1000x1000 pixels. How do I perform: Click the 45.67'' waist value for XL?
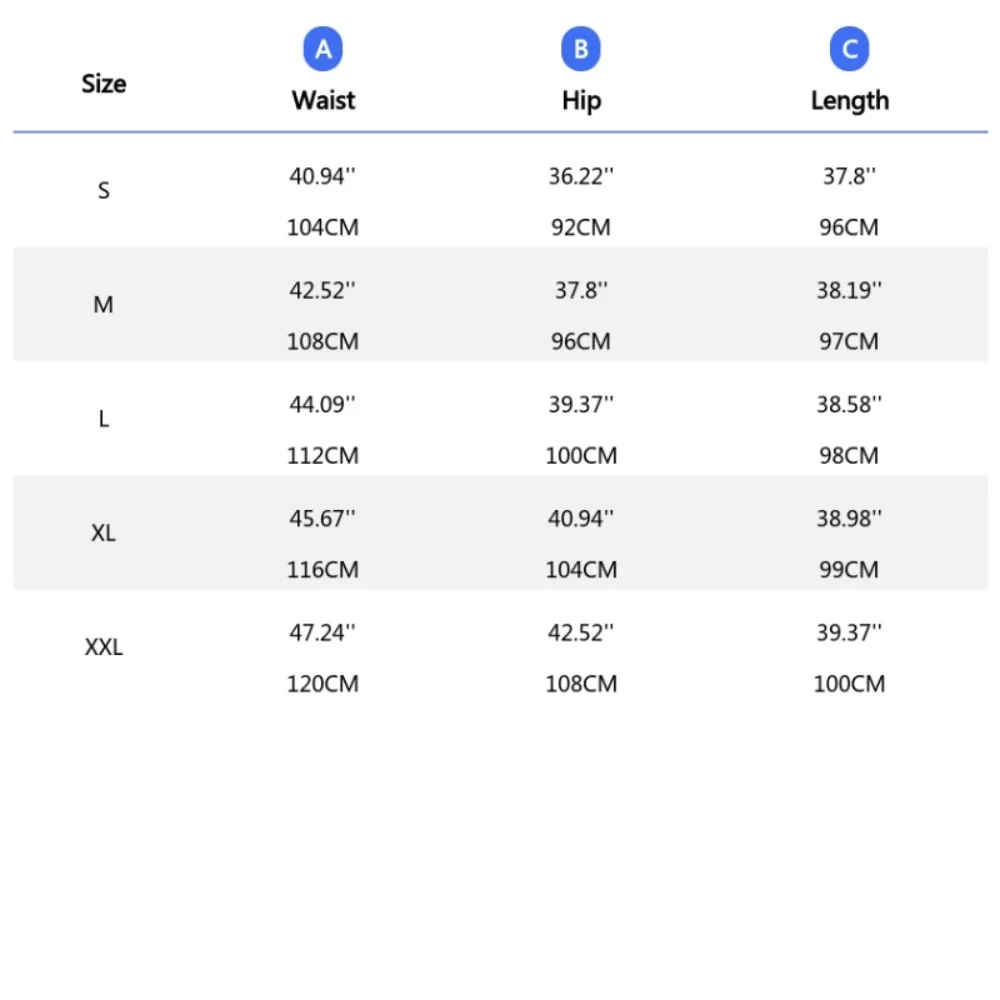coord(323,518)
